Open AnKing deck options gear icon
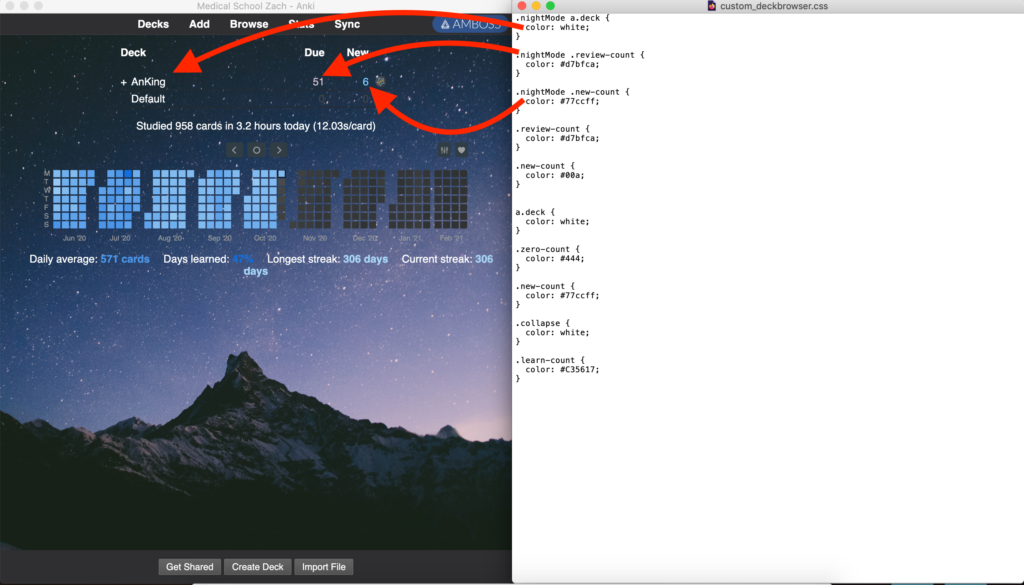 [x=381, y=82]
